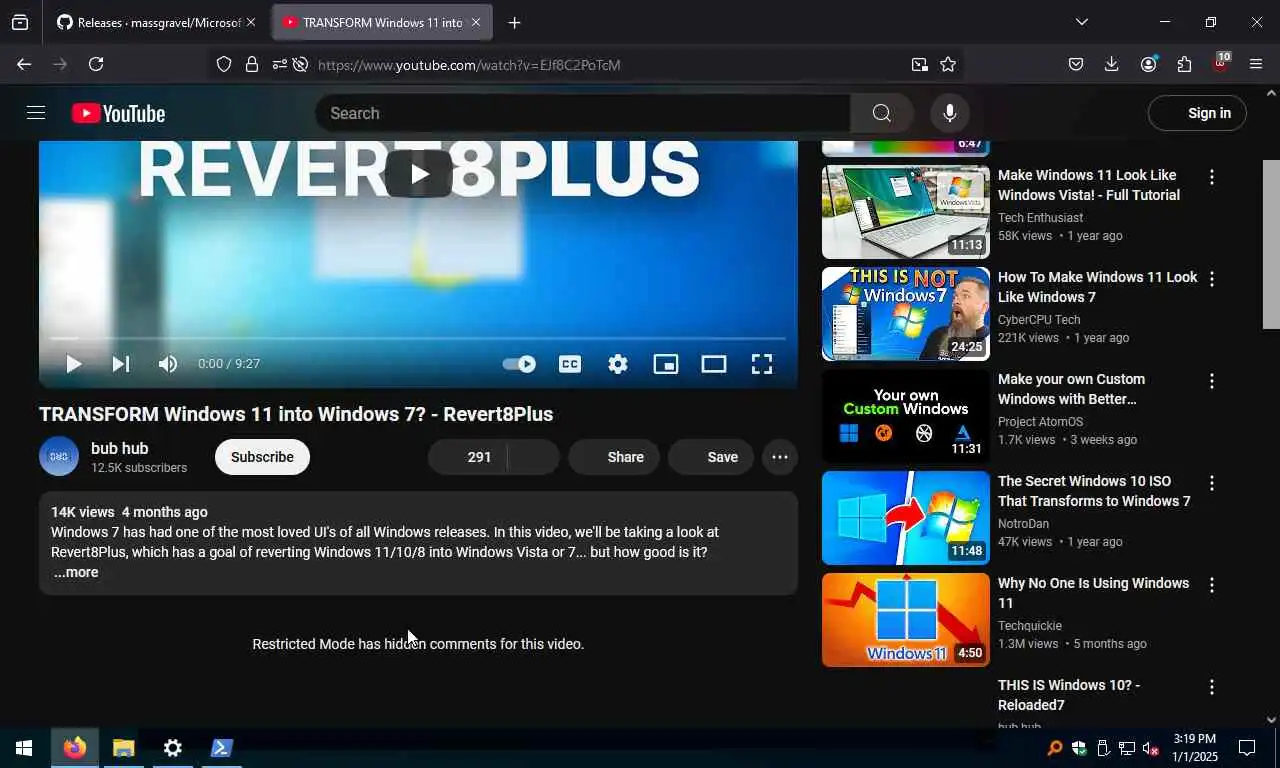Open options menu for Project AtomOS video
Viewport: 1280px width, 768px height.
(x=1212, y=381)
